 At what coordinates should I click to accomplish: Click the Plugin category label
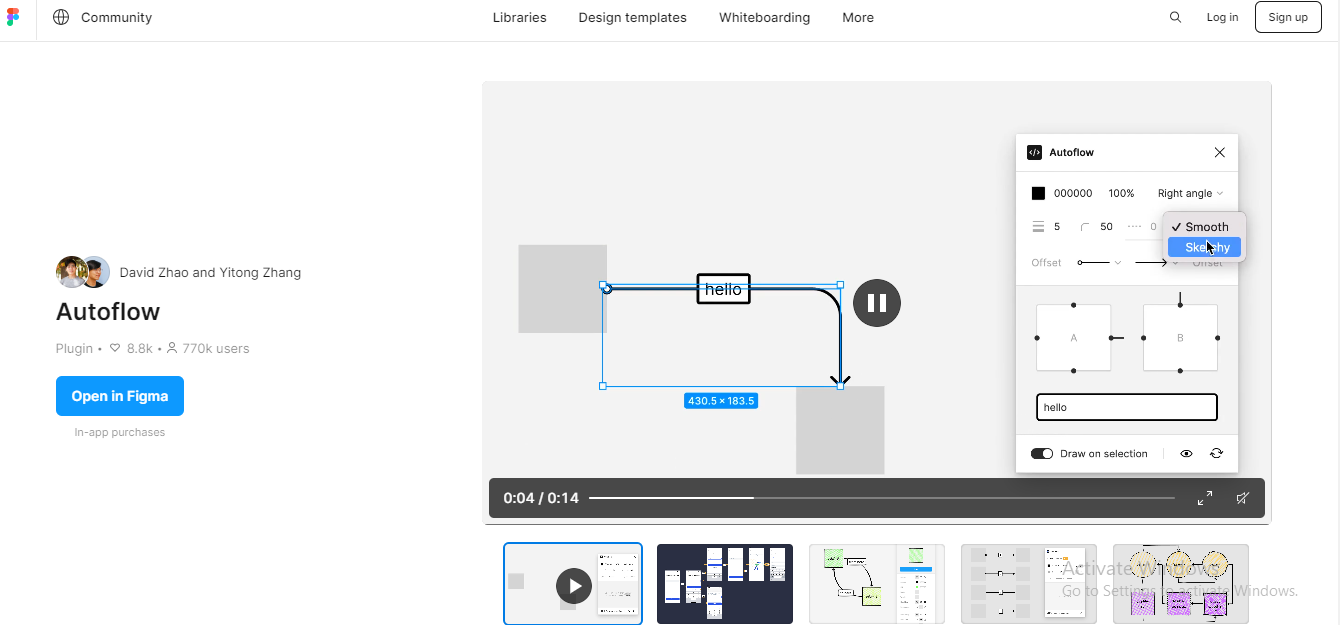coord(74,348)
